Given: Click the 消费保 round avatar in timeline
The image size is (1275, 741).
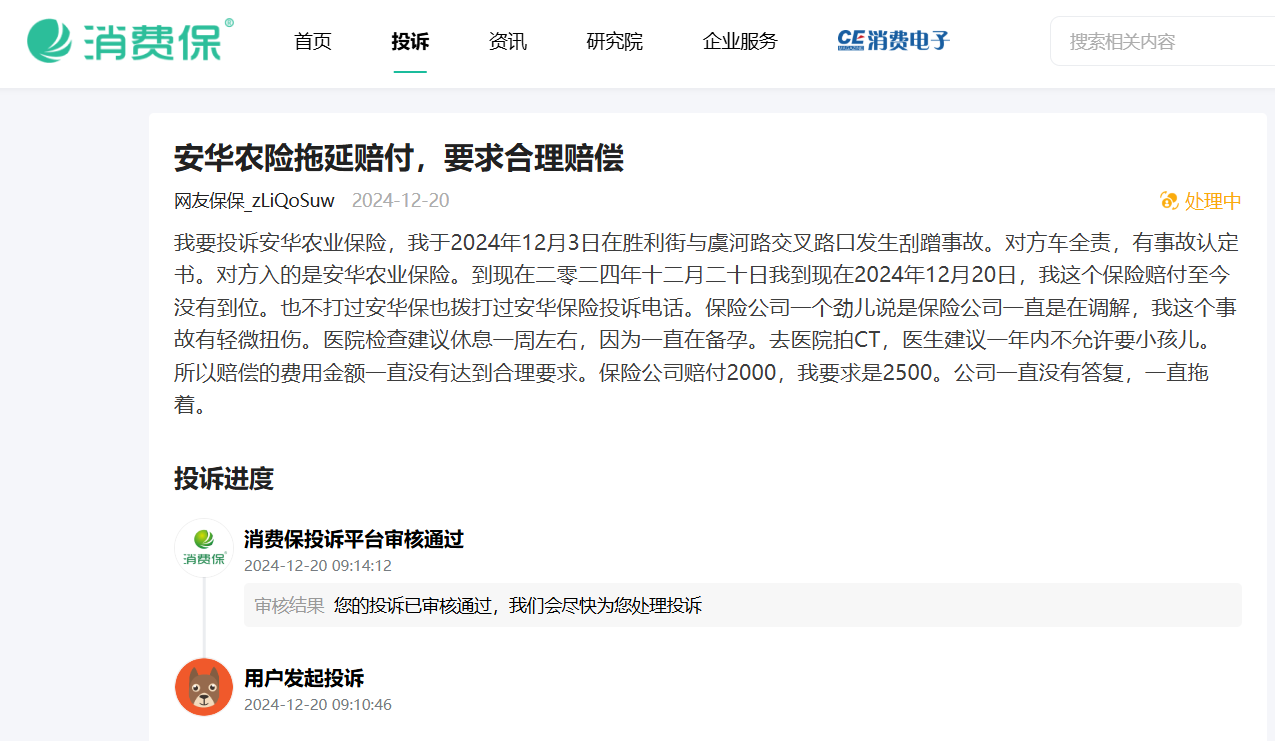Looking at the screenshot, I should (x=204, y=548).
